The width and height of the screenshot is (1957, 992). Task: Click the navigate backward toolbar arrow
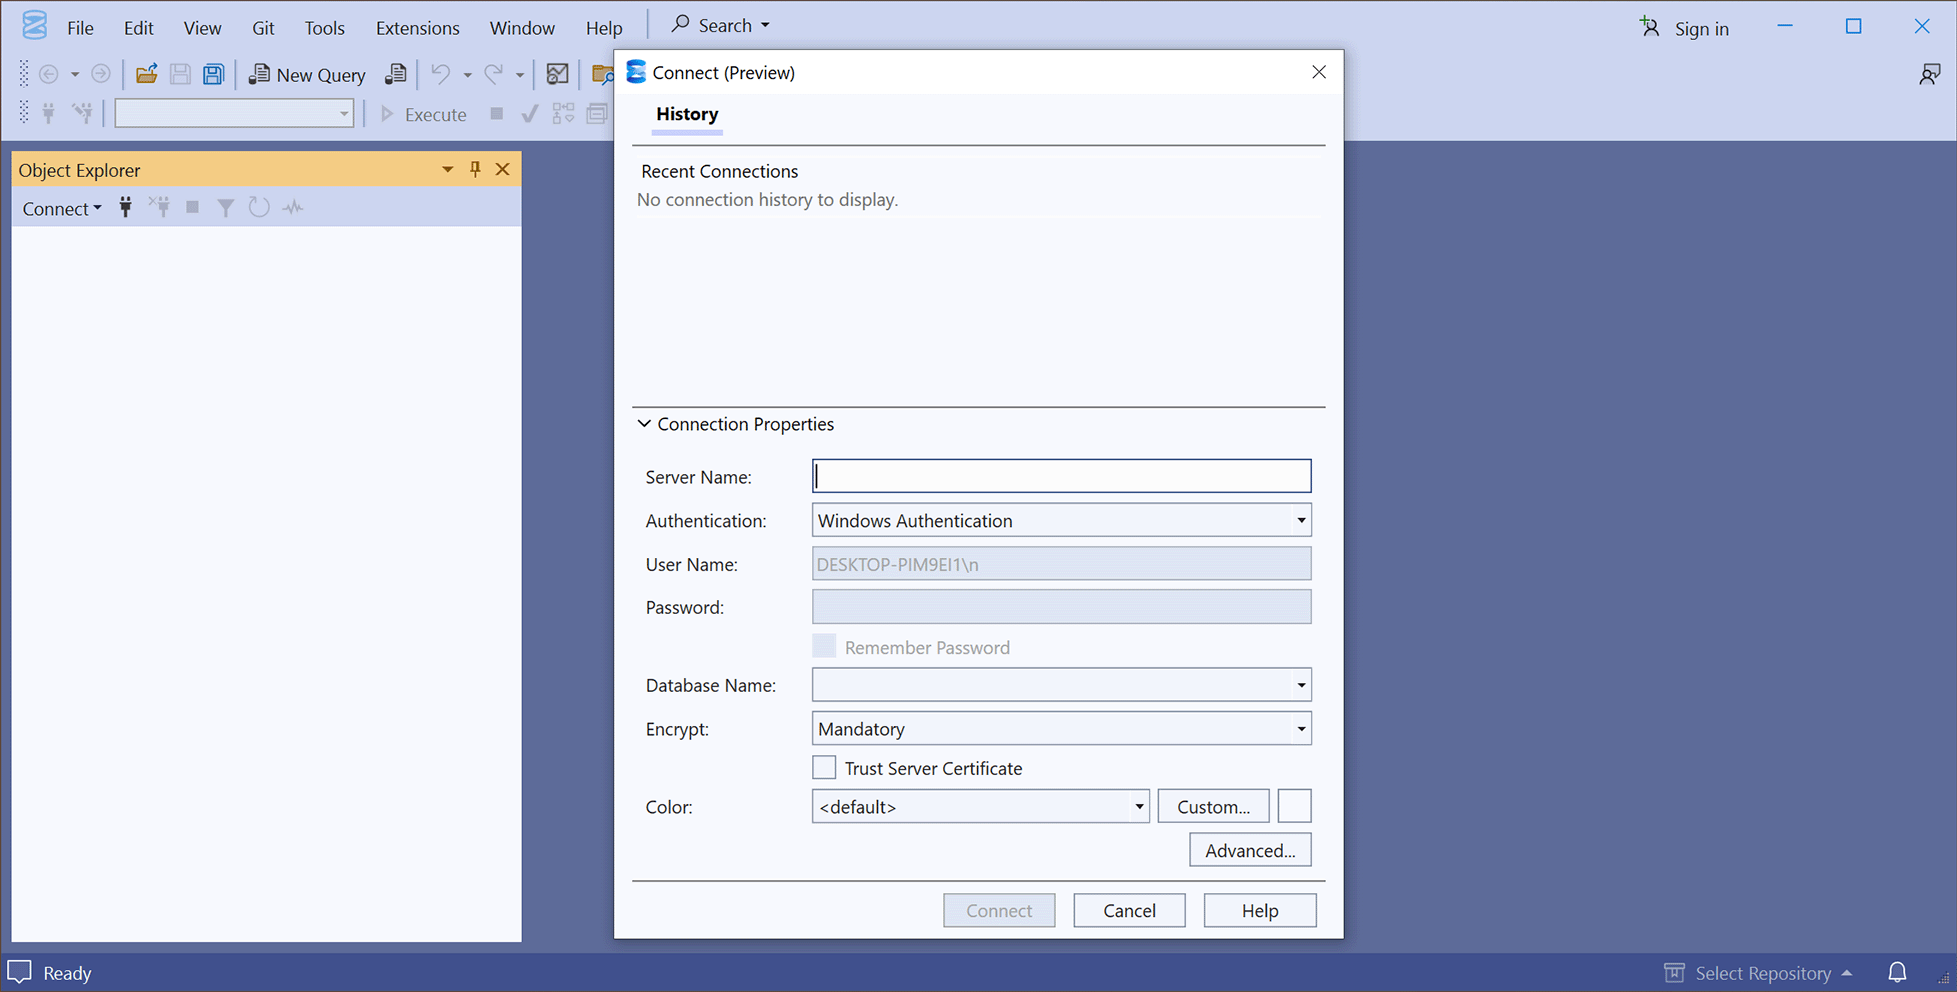(x=48, y=74)
